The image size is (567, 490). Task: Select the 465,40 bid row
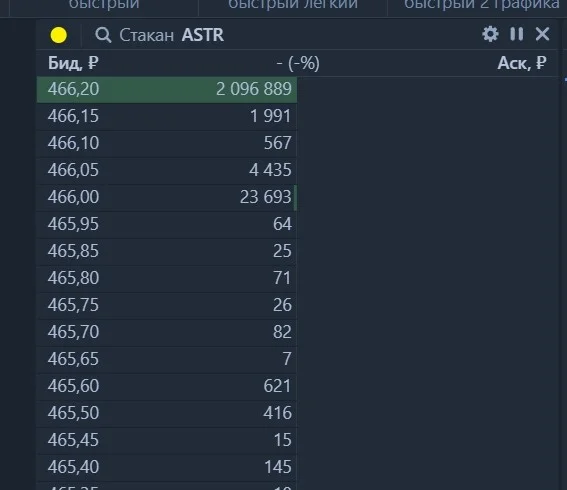coord(167,467)
